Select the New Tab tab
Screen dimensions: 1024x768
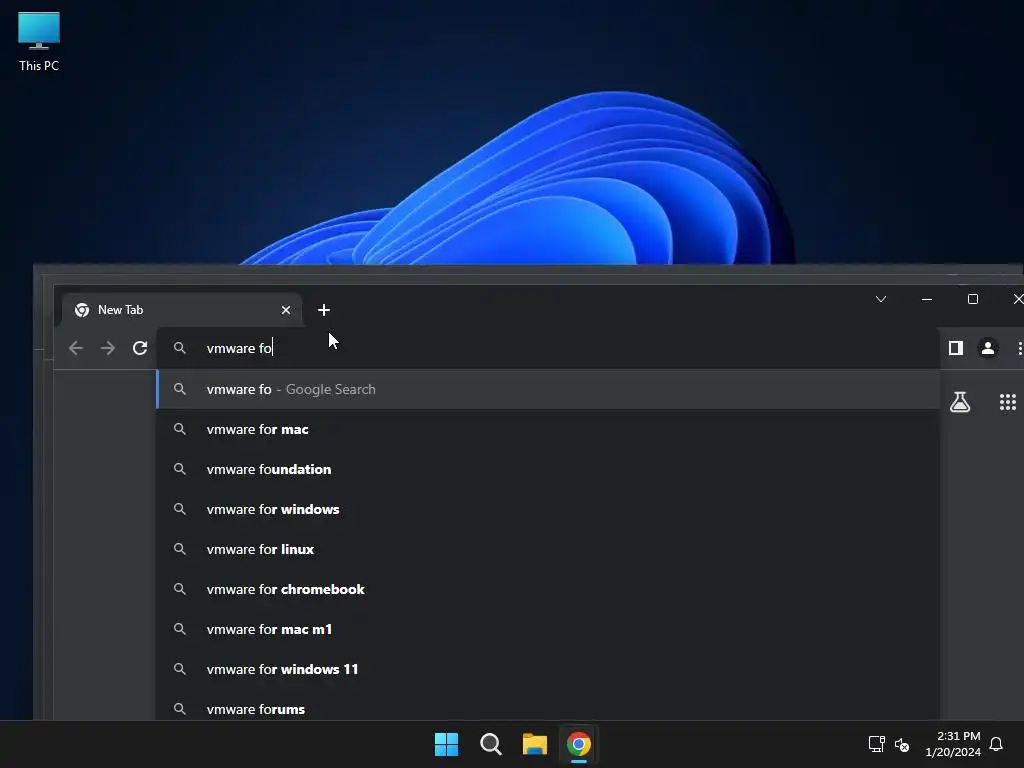coord(182,310)
